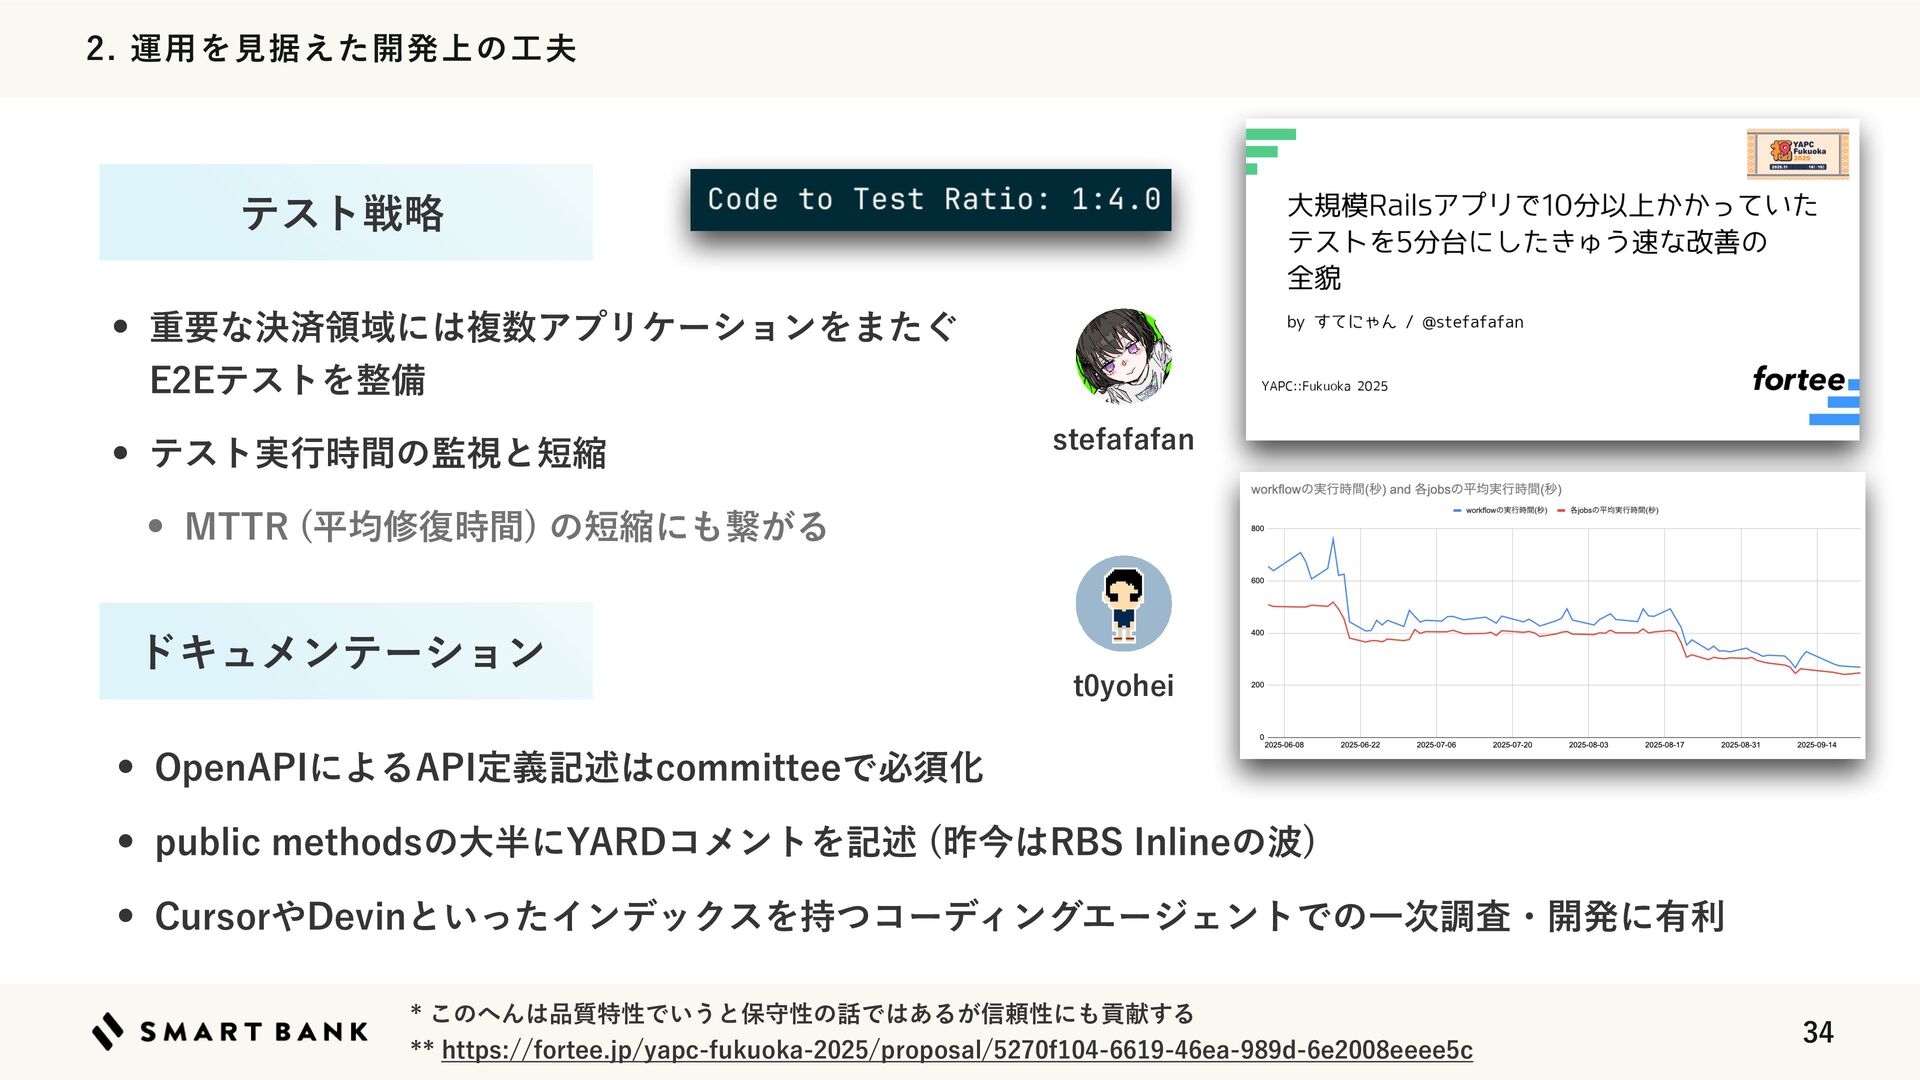Image resolution: width=1920 pixels, height=1080 pixels.
Task: Click sub-bullet about MTTR 平均修復時間
Action: (x=506, y=526)
